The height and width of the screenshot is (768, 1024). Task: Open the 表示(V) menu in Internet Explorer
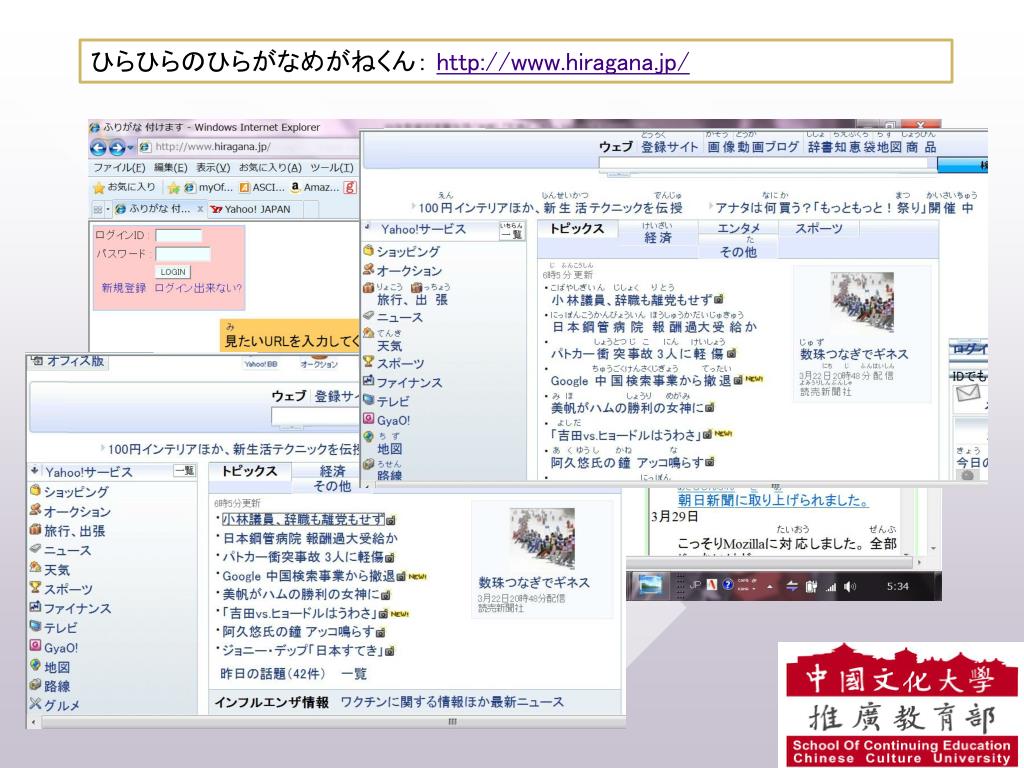[x=213, y=168]
